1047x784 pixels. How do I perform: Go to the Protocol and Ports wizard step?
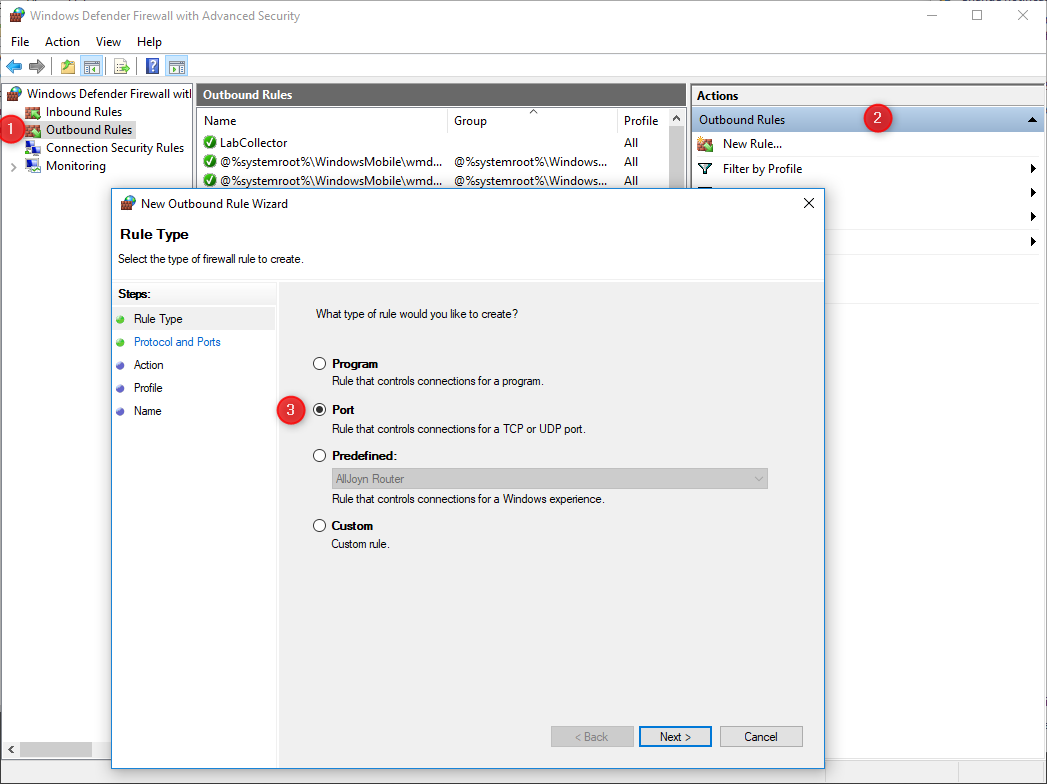click(x=177, y=342)
